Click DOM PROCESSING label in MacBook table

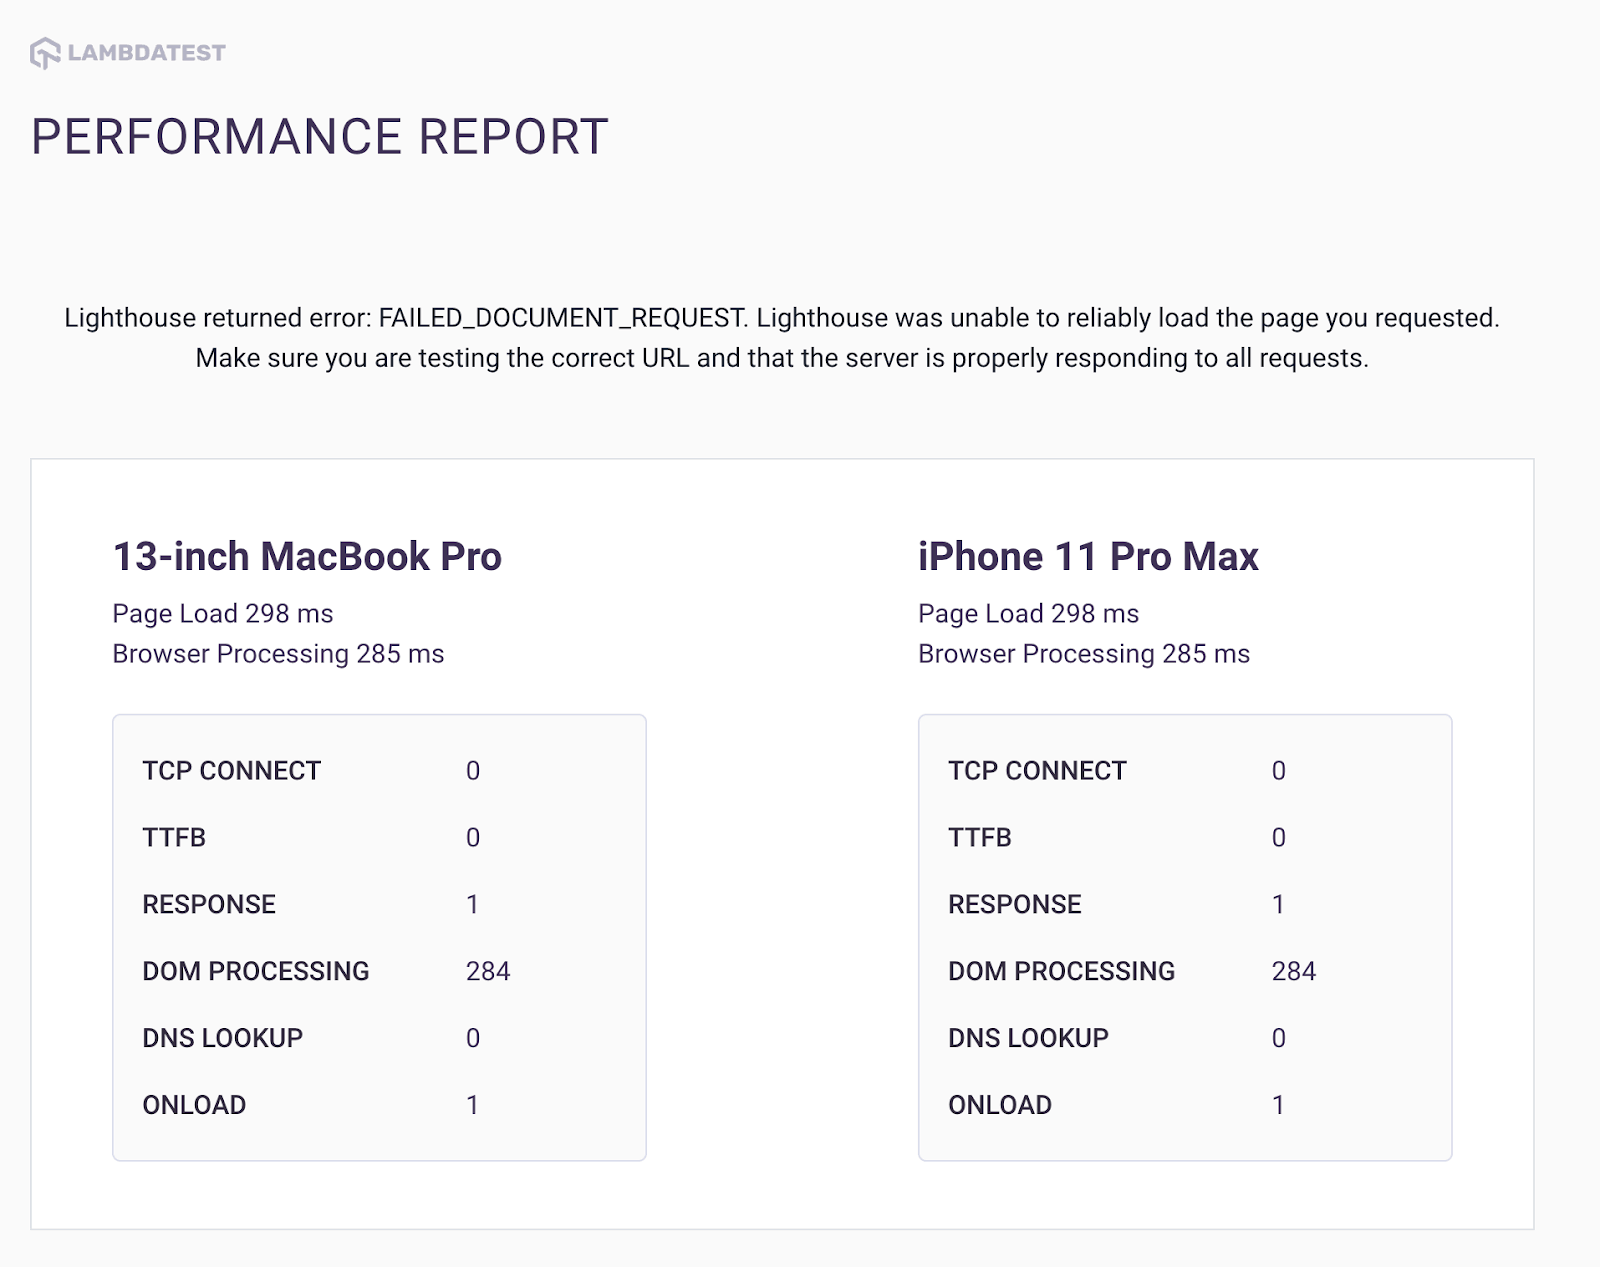tap(256, 972)
